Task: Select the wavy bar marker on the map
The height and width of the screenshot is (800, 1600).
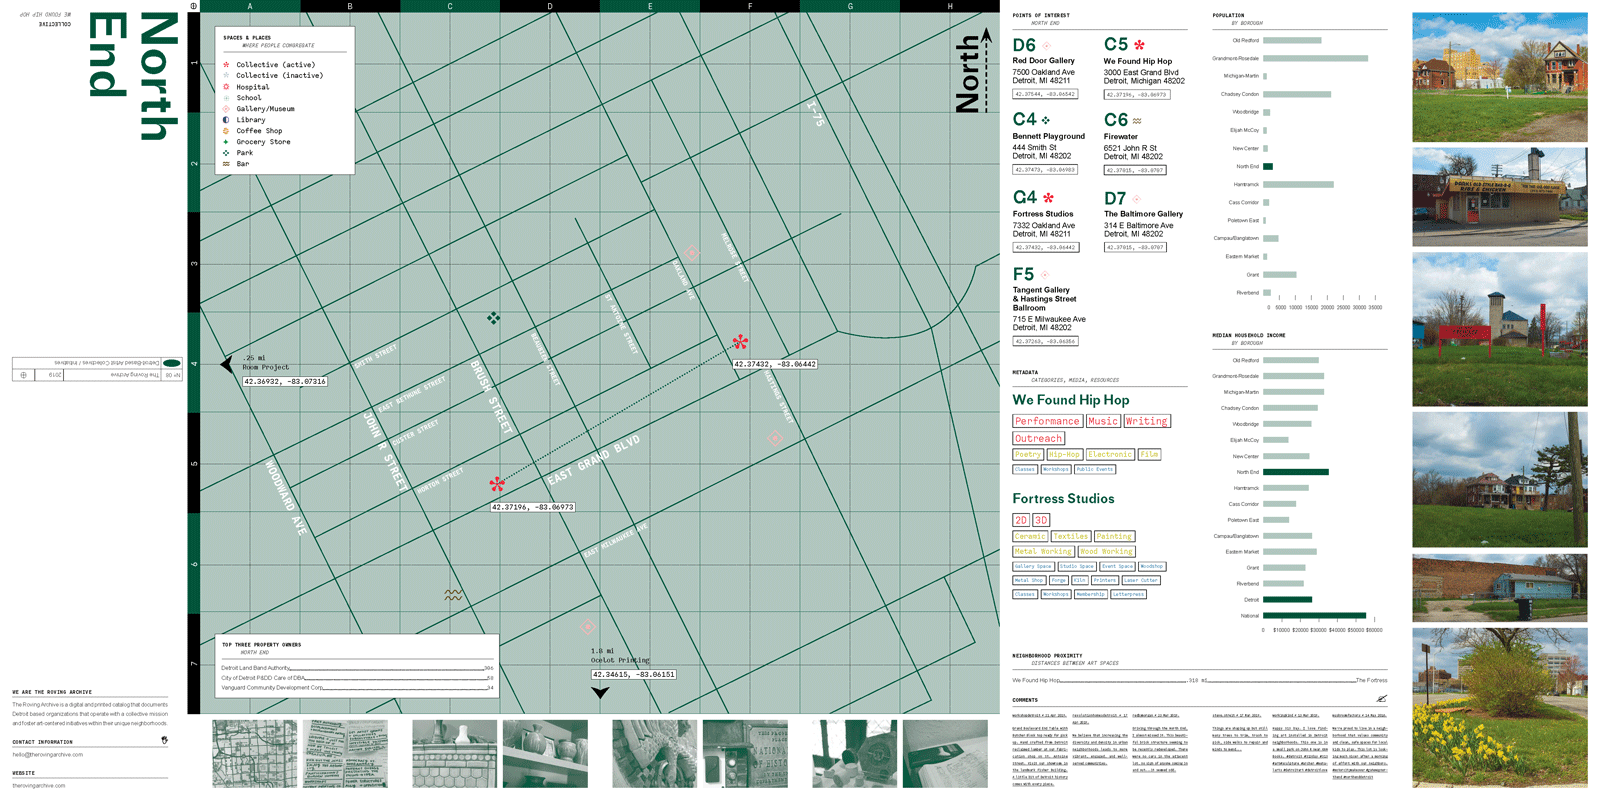Action: click(x=453, y=594)
